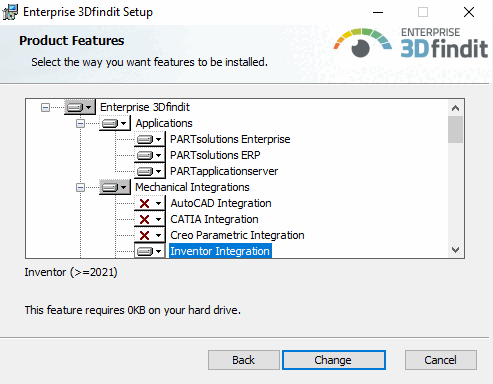The image size is (493, 384).
Task: Click red X icon for AutoCAD Integration
Action: tap(144, 203)
